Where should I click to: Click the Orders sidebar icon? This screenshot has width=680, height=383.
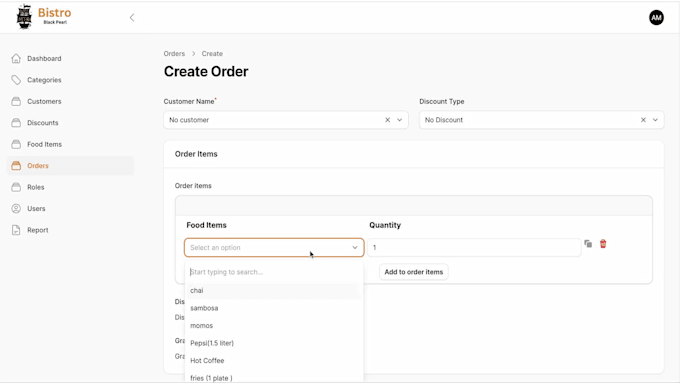tap(16, 166)
